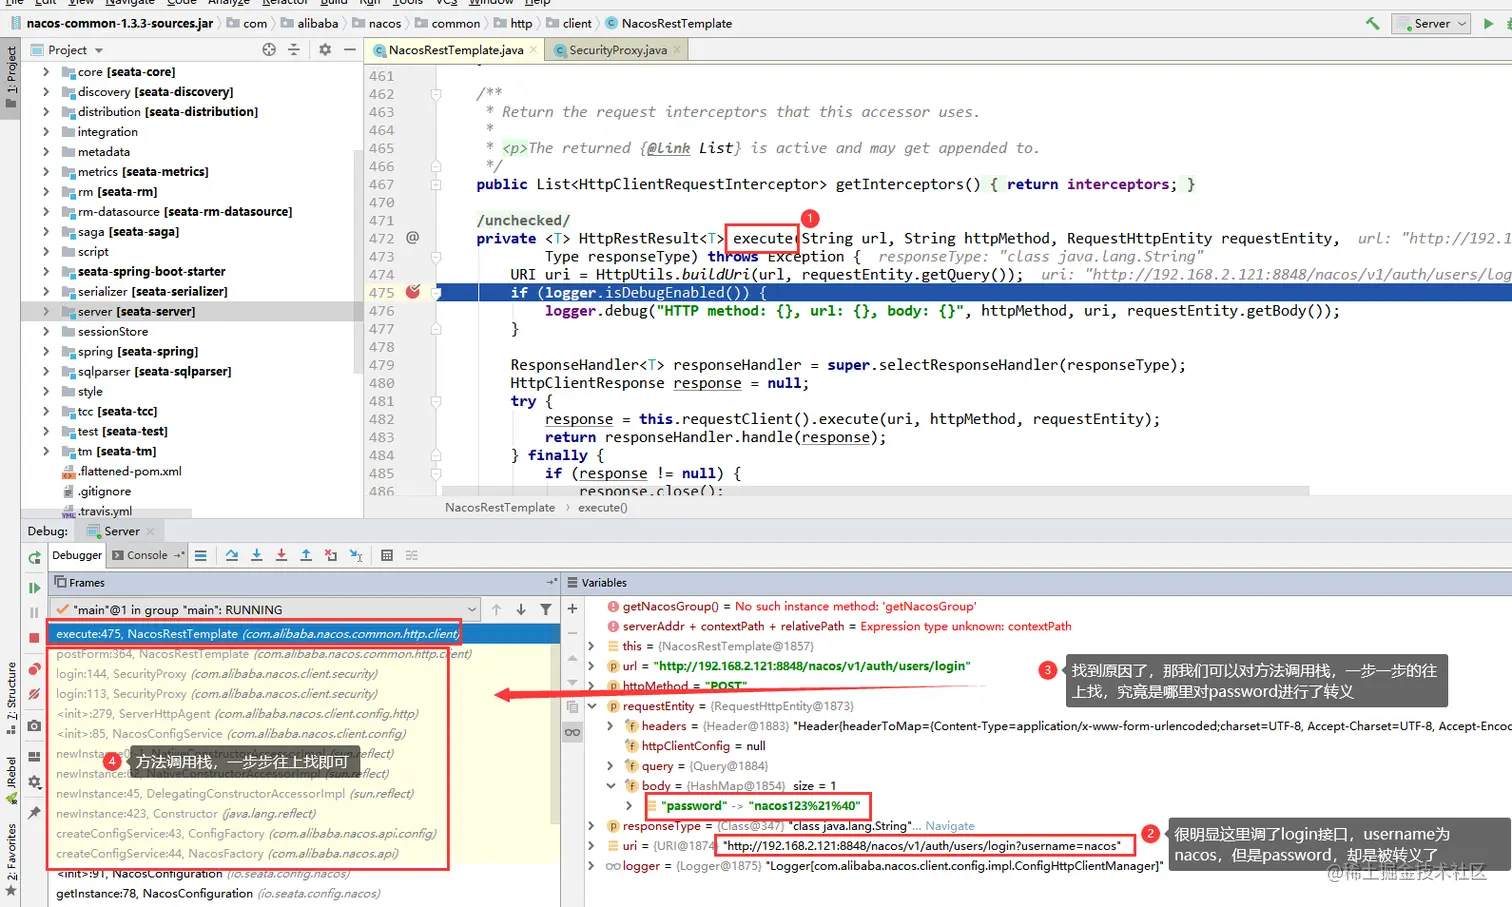This screenshot has width=1512, height=907.
Task: Click the thread dump camera icon
Action: [x=35, y=726]
